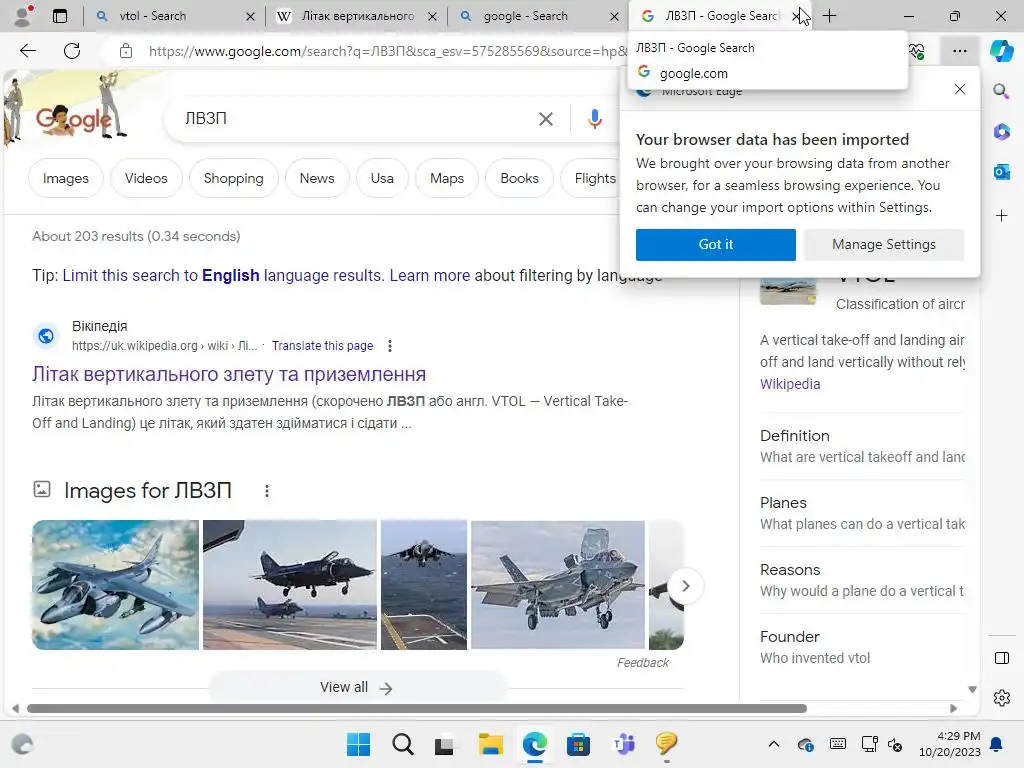Open Wikipedia link in knowledge panel

click(790, 384)
